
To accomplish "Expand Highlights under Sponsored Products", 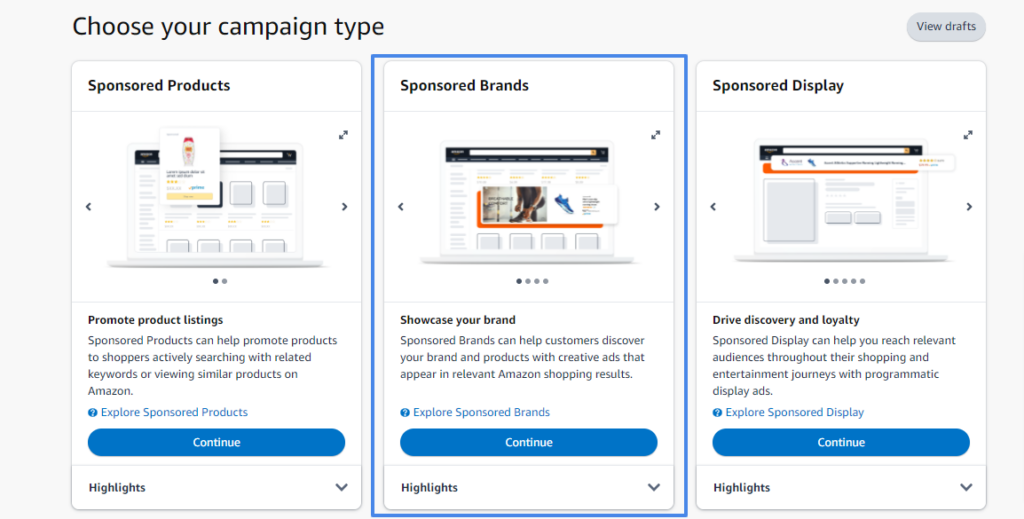I will click(216, 488).
